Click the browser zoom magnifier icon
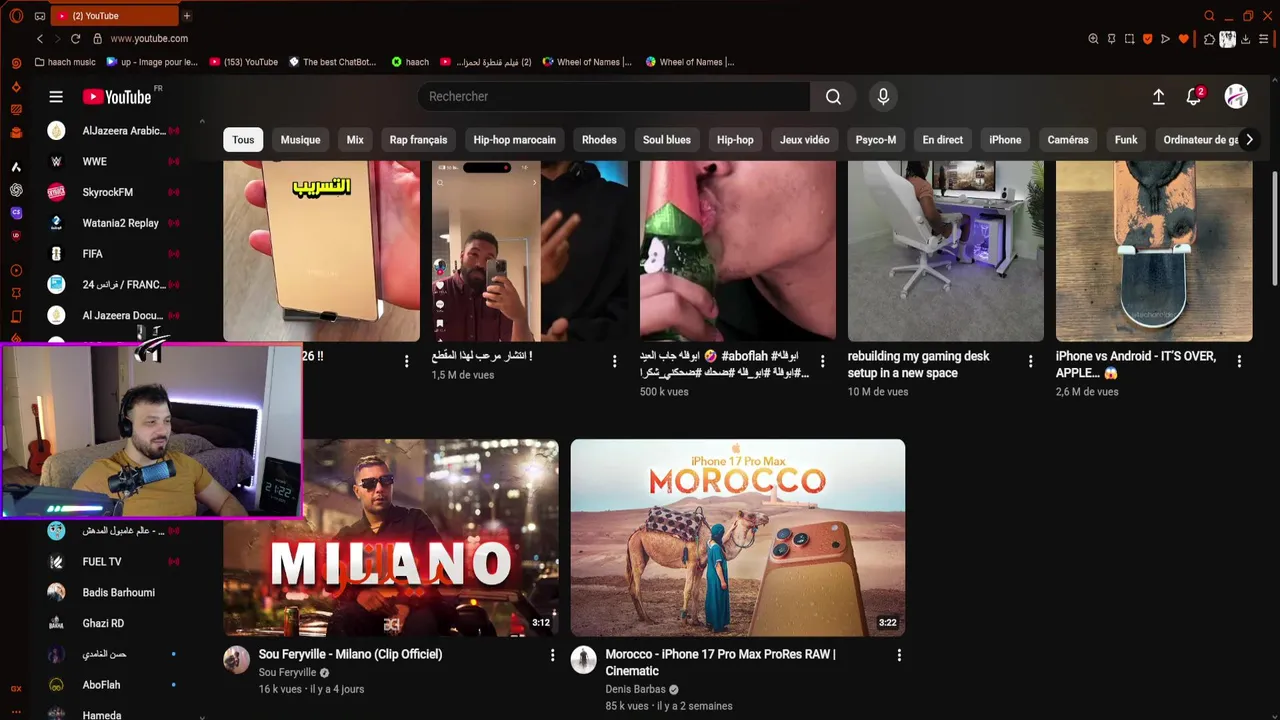Viewport: 1280px width, 720px height. point(1093,39)
